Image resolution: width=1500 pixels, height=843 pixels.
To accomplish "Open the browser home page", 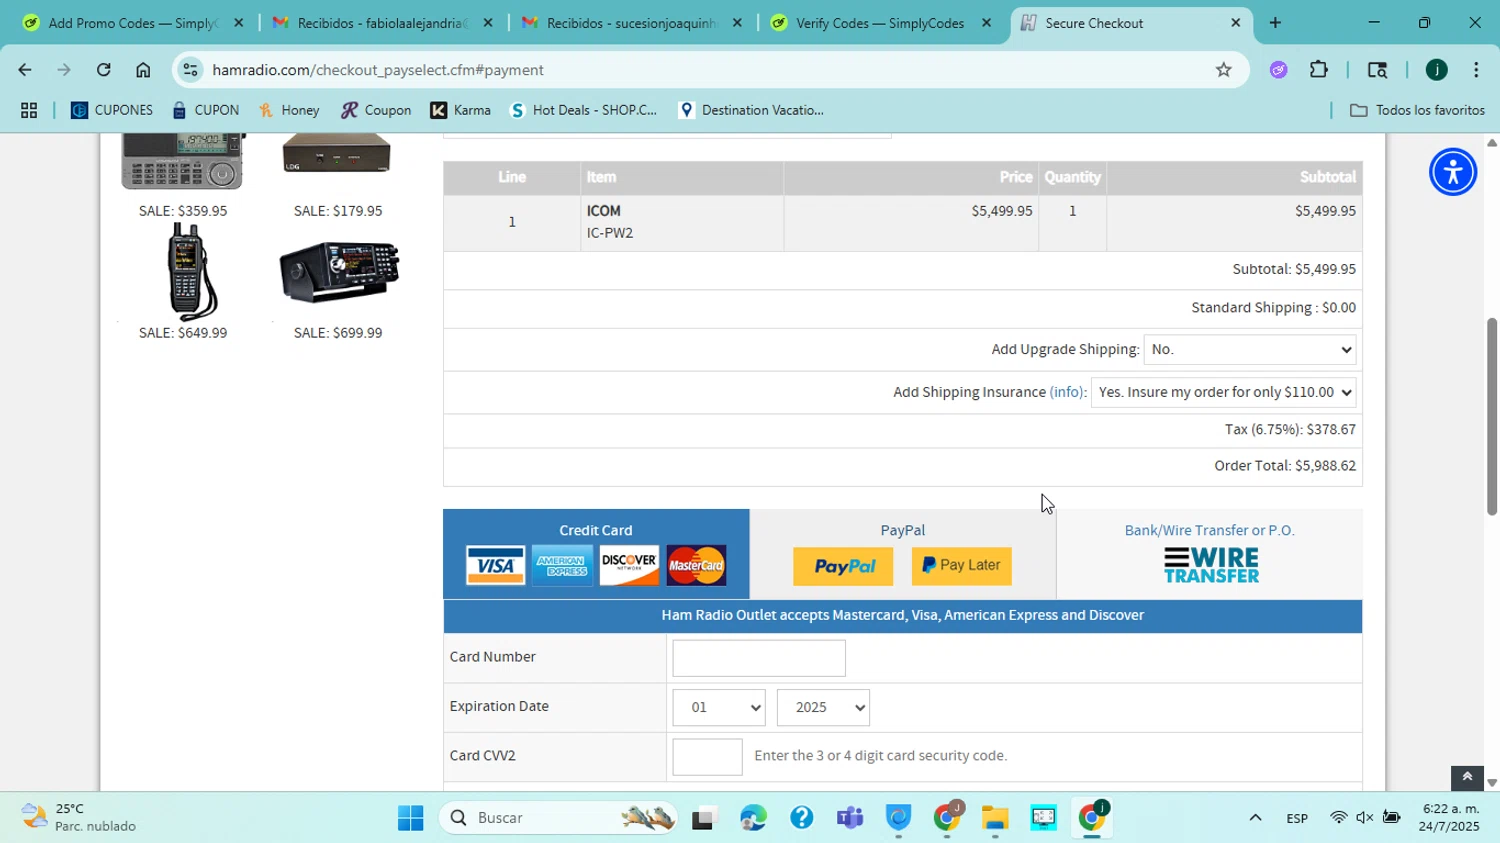I will 143,70.
